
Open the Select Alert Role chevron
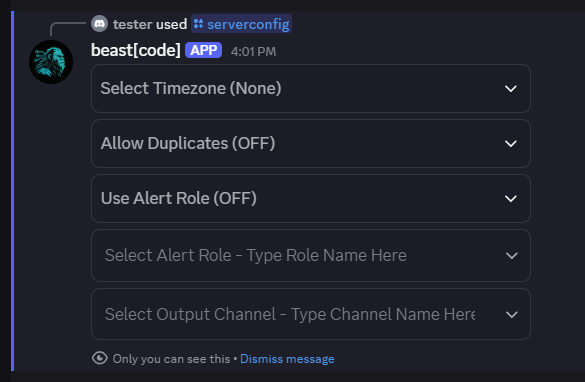(512, 256)
